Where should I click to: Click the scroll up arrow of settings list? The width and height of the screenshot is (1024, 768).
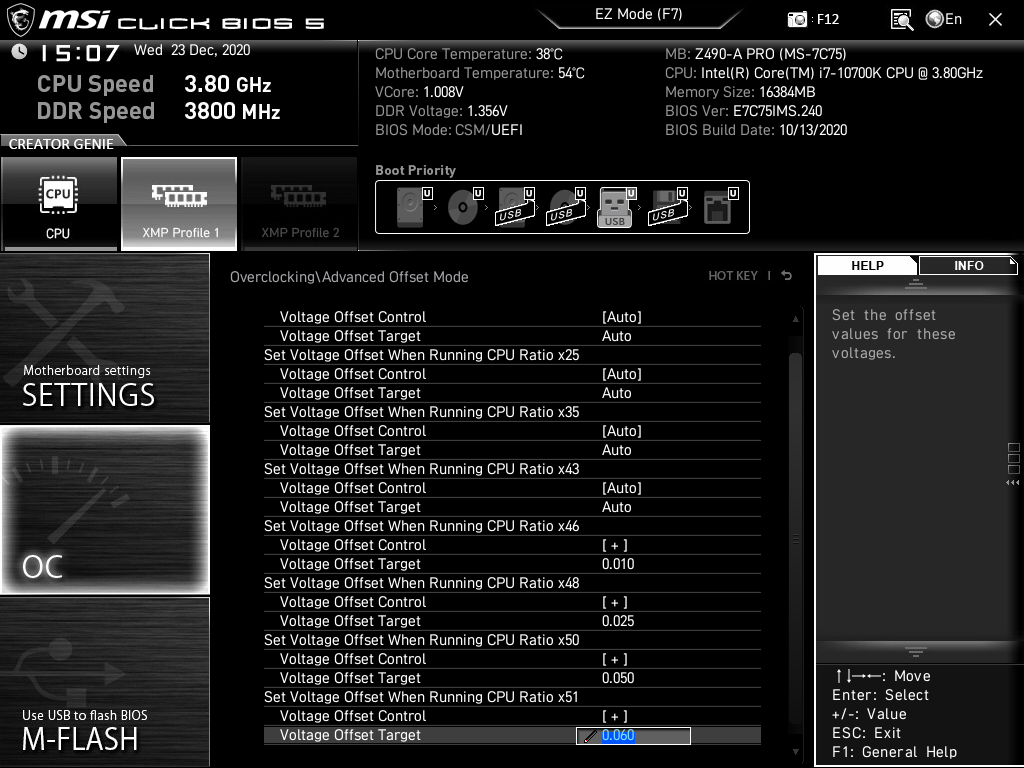coord(795,319)
